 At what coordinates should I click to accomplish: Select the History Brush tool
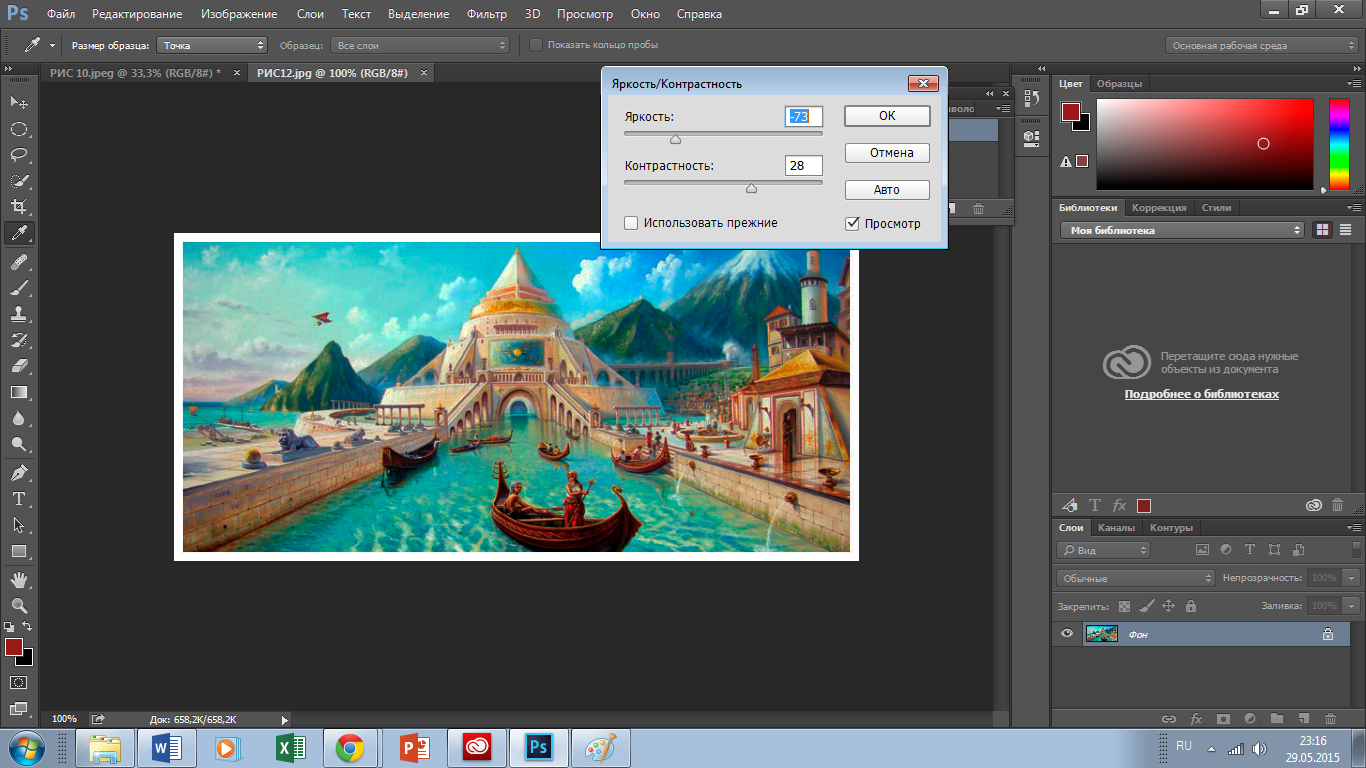point(18,340)
